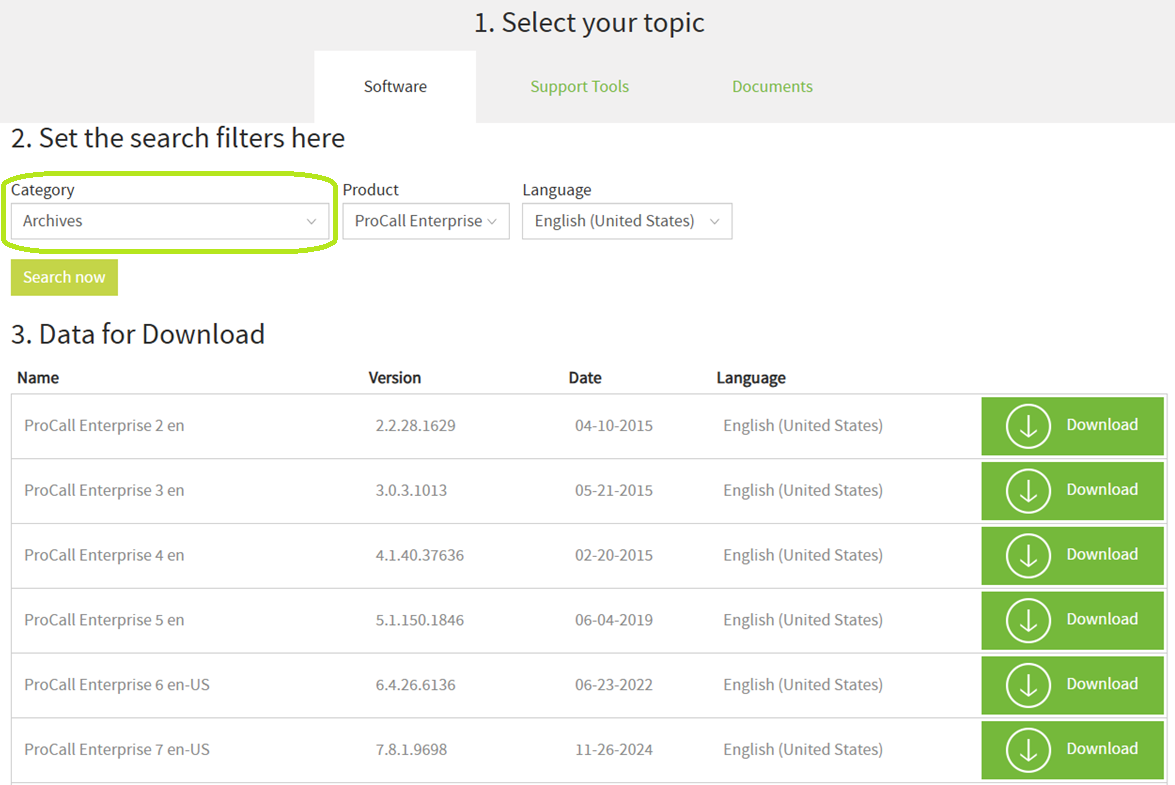
Task: Switch to the Support Tools tab
Action: (579, 86)
